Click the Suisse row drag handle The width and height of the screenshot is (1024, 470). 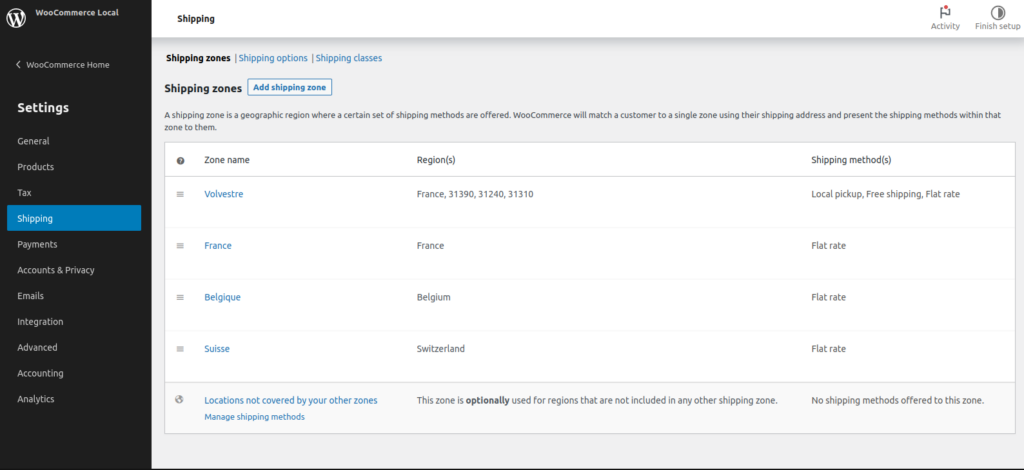click(x=180, y=349)
